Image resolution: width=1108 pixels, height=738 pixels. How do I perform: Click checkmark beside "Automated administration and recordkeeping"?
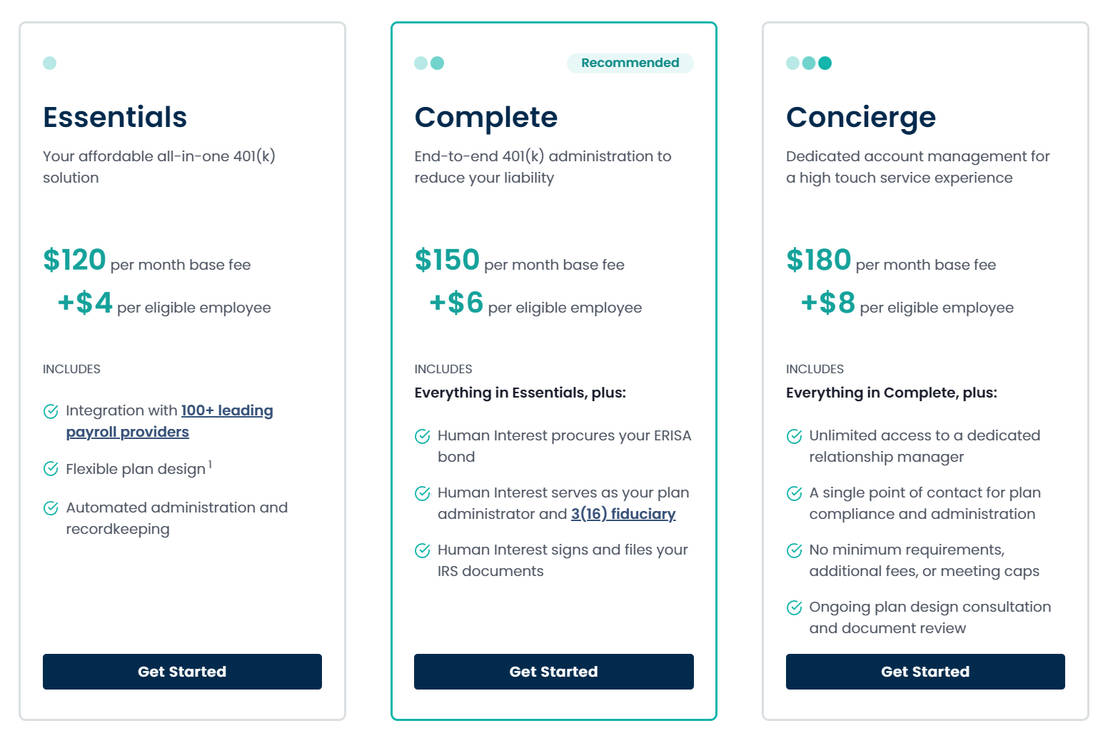coord(49,507)
